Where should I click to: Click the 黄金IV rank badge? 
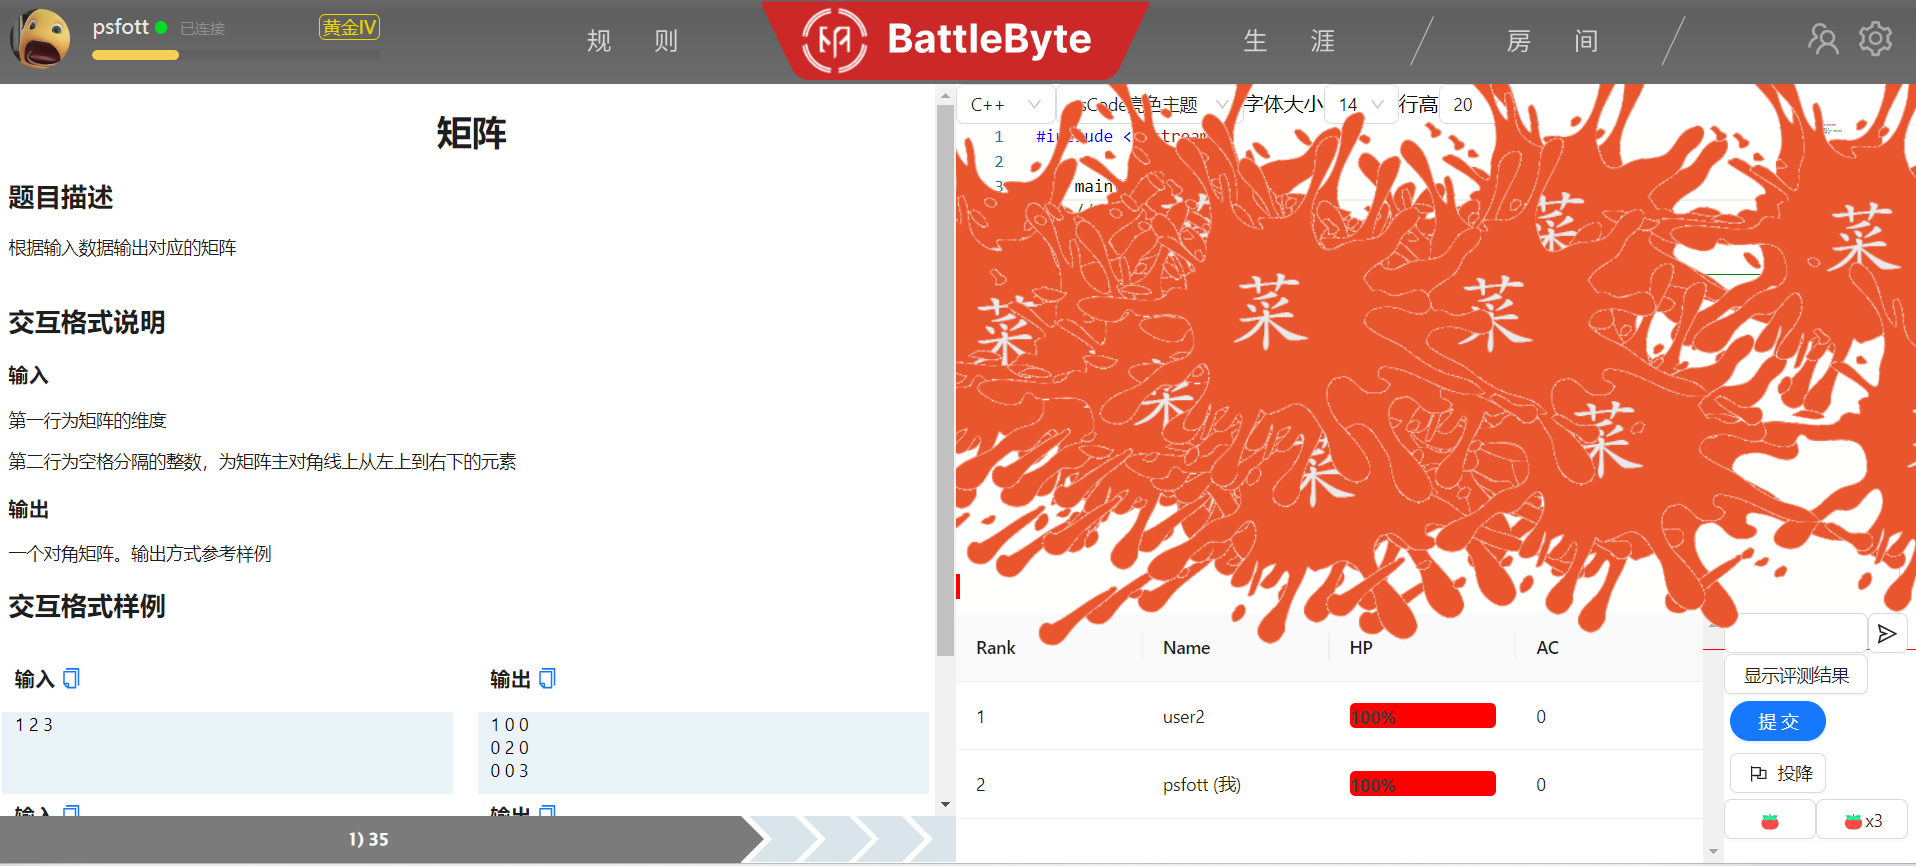(x=349, y=27)
